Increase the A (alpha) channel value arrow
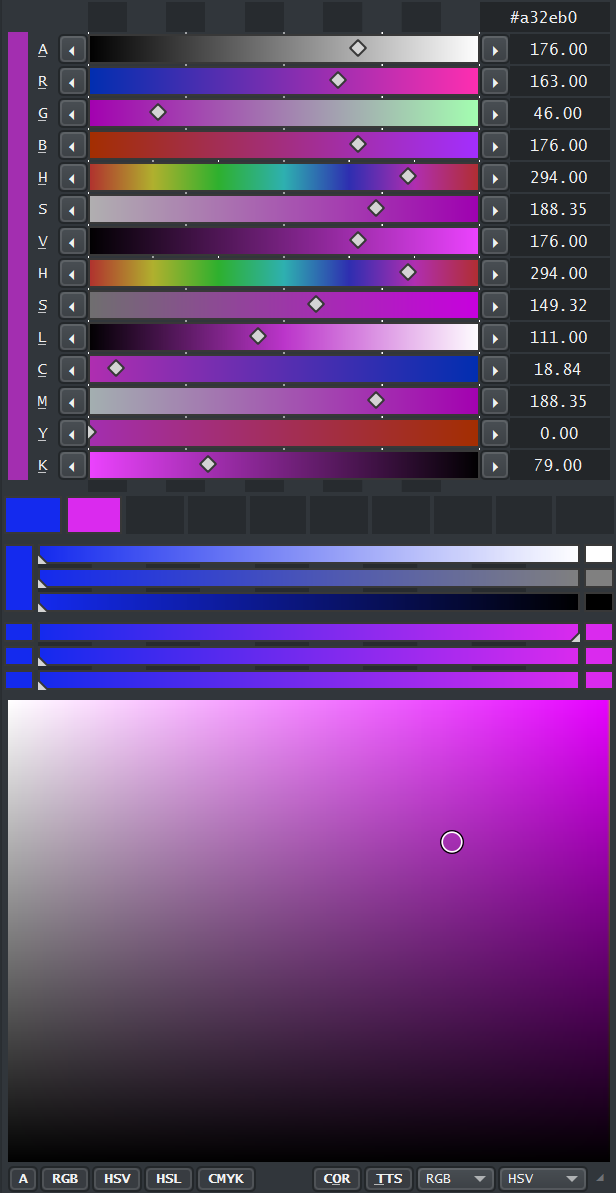Viewport: 616px width, 1193px height. coord(495,49)
